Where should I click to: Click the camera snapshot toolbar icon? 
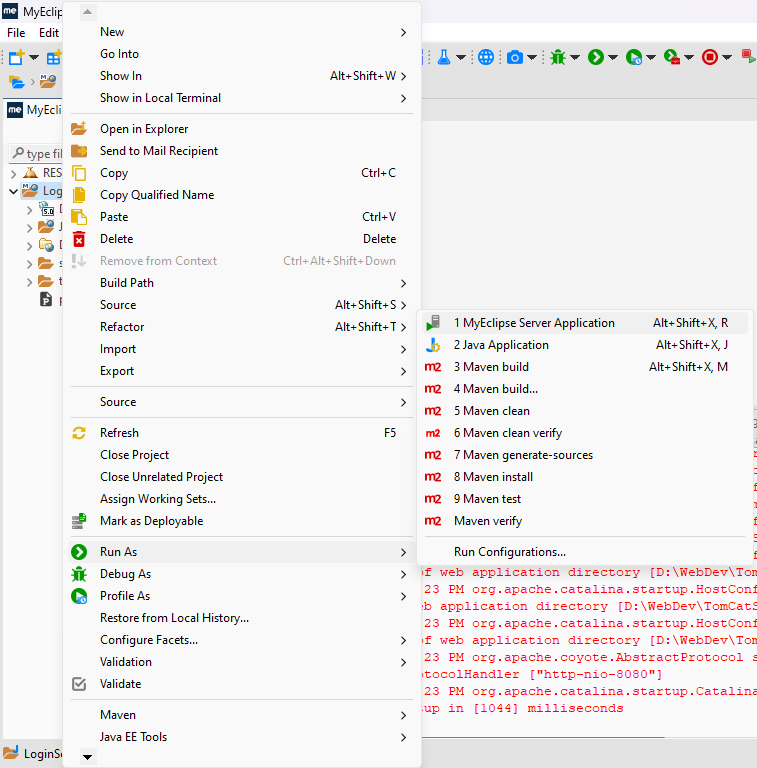pos(514,57)
